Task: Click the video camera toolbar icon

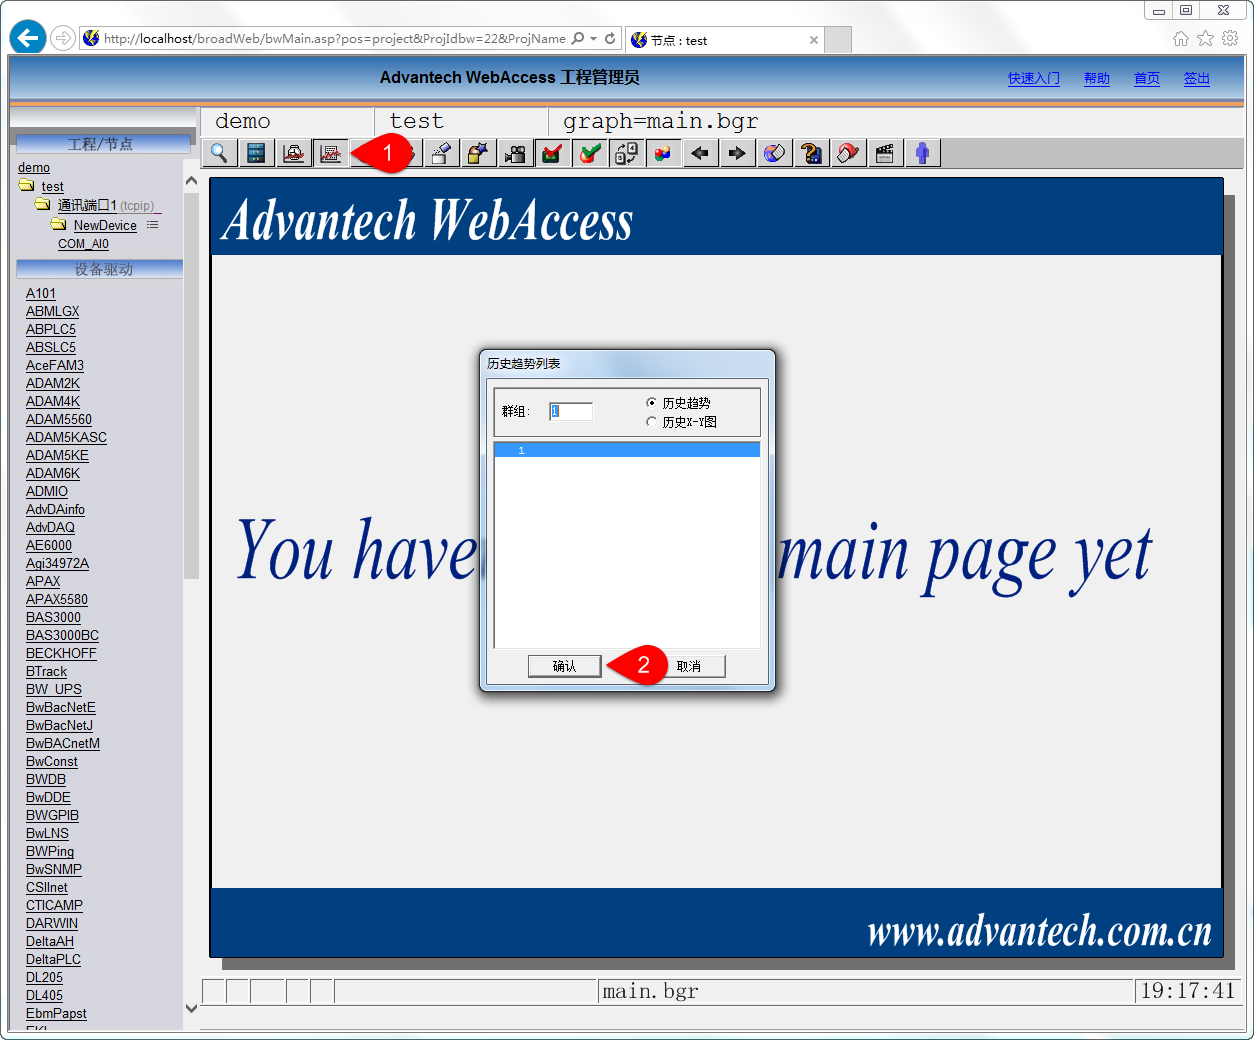Action: coord(515,153)
